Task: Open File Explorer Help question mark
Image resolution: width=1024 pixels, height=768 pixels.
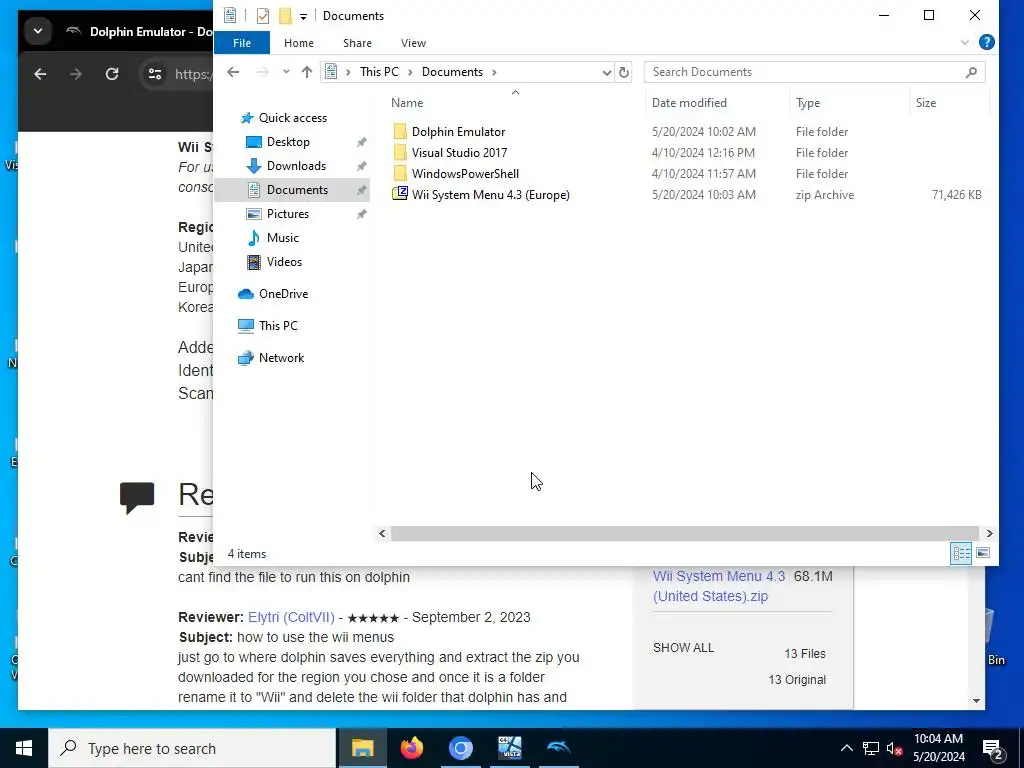Action: pos(987,42)
